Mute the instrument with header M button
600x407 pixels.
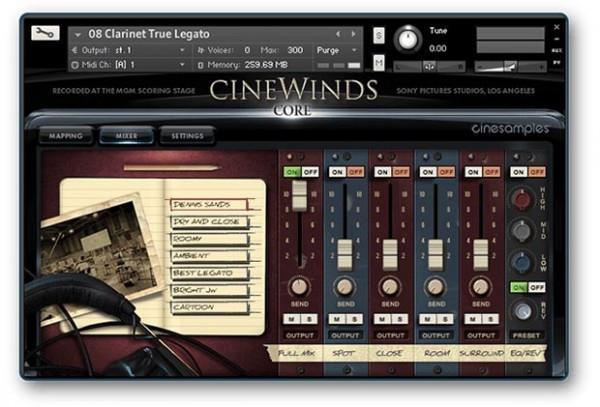[378, 62]
